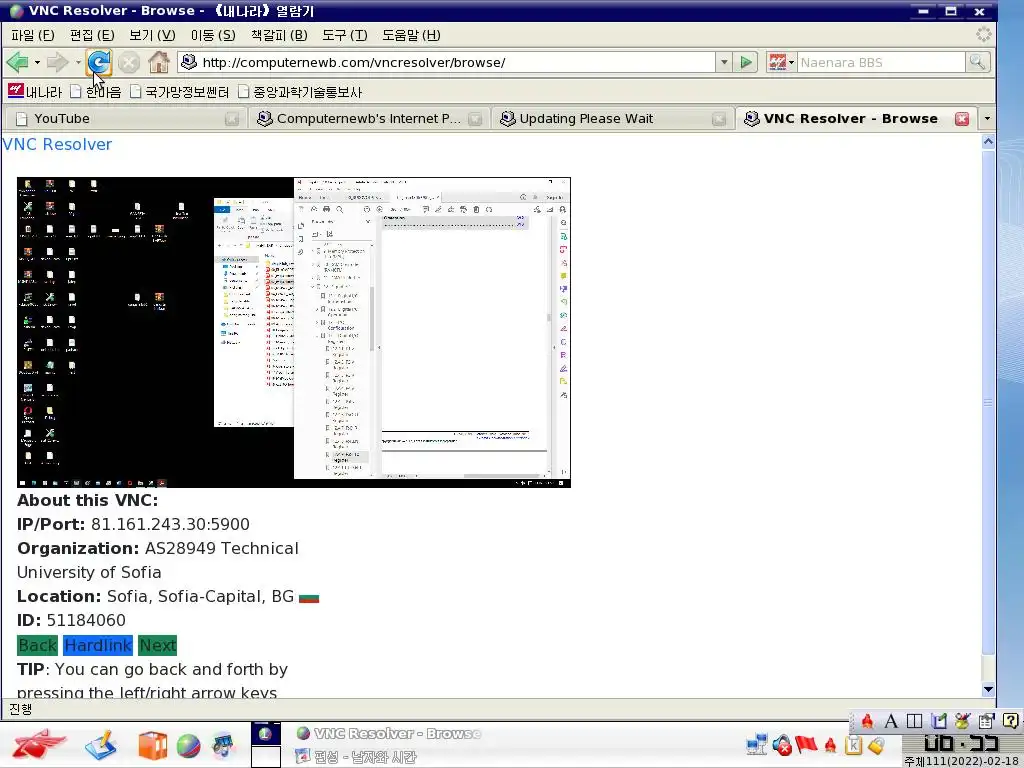Click the muted volume tray icon
The width and height of the screenshot is (1024, 768).
point(782,744)
